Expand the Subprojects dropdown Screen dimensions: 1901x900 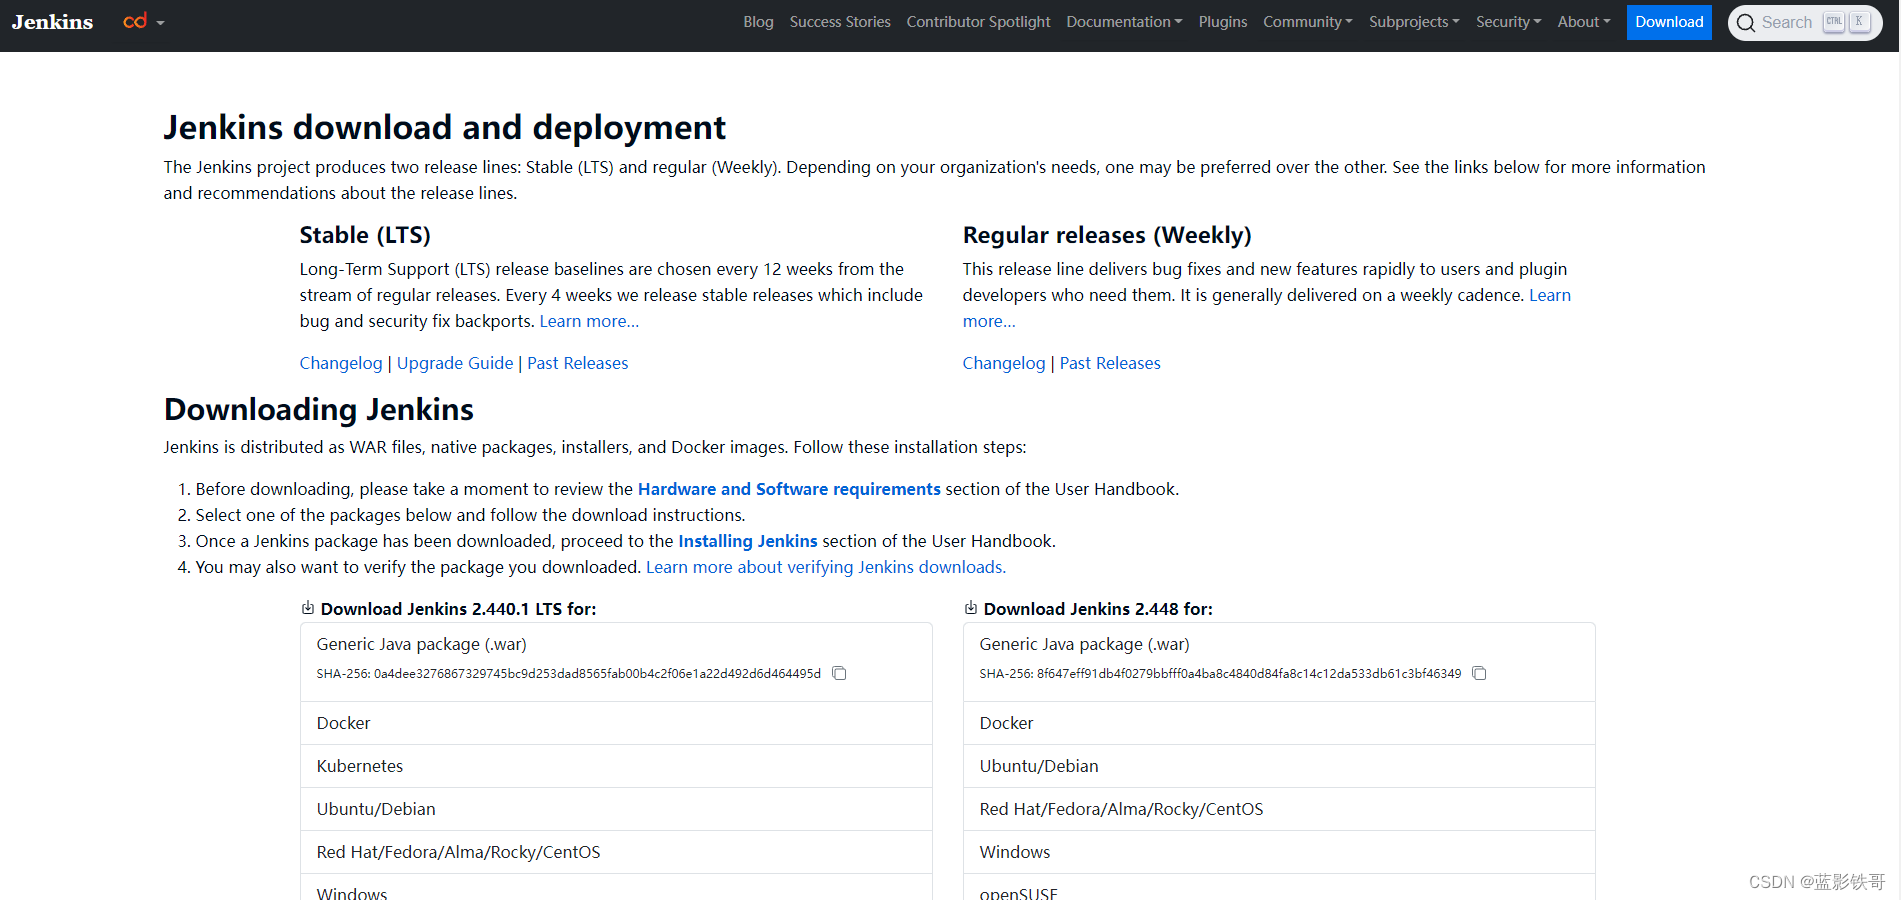(x=1414, y=22)
